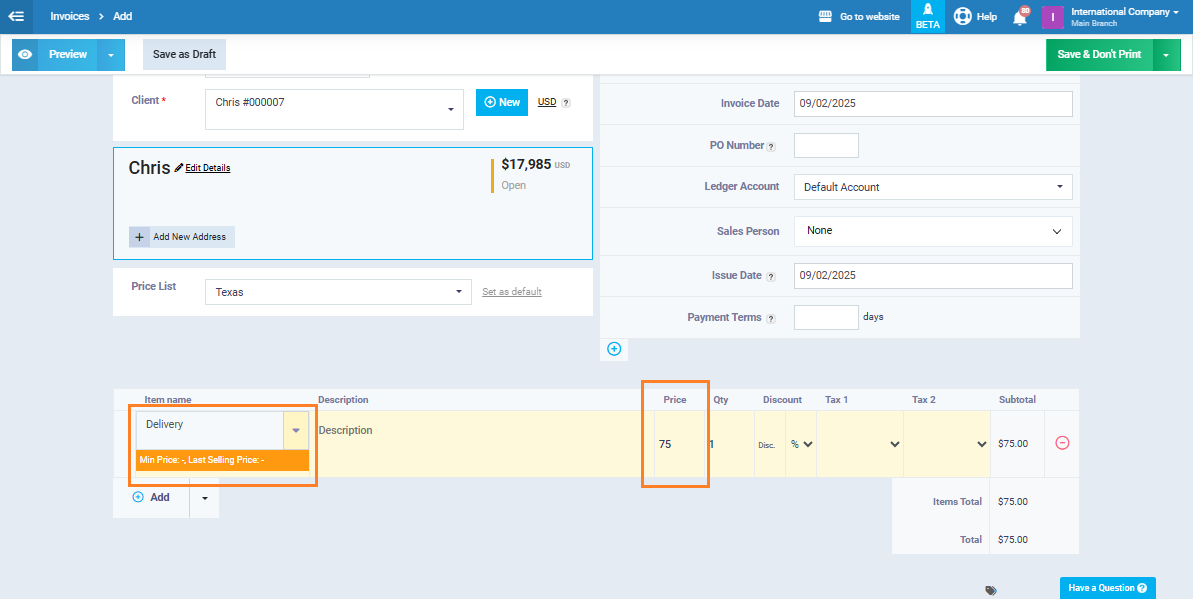Click Edit Details link for Chris
Viewport: 1193px width, 599px height.
coord(207,168)
